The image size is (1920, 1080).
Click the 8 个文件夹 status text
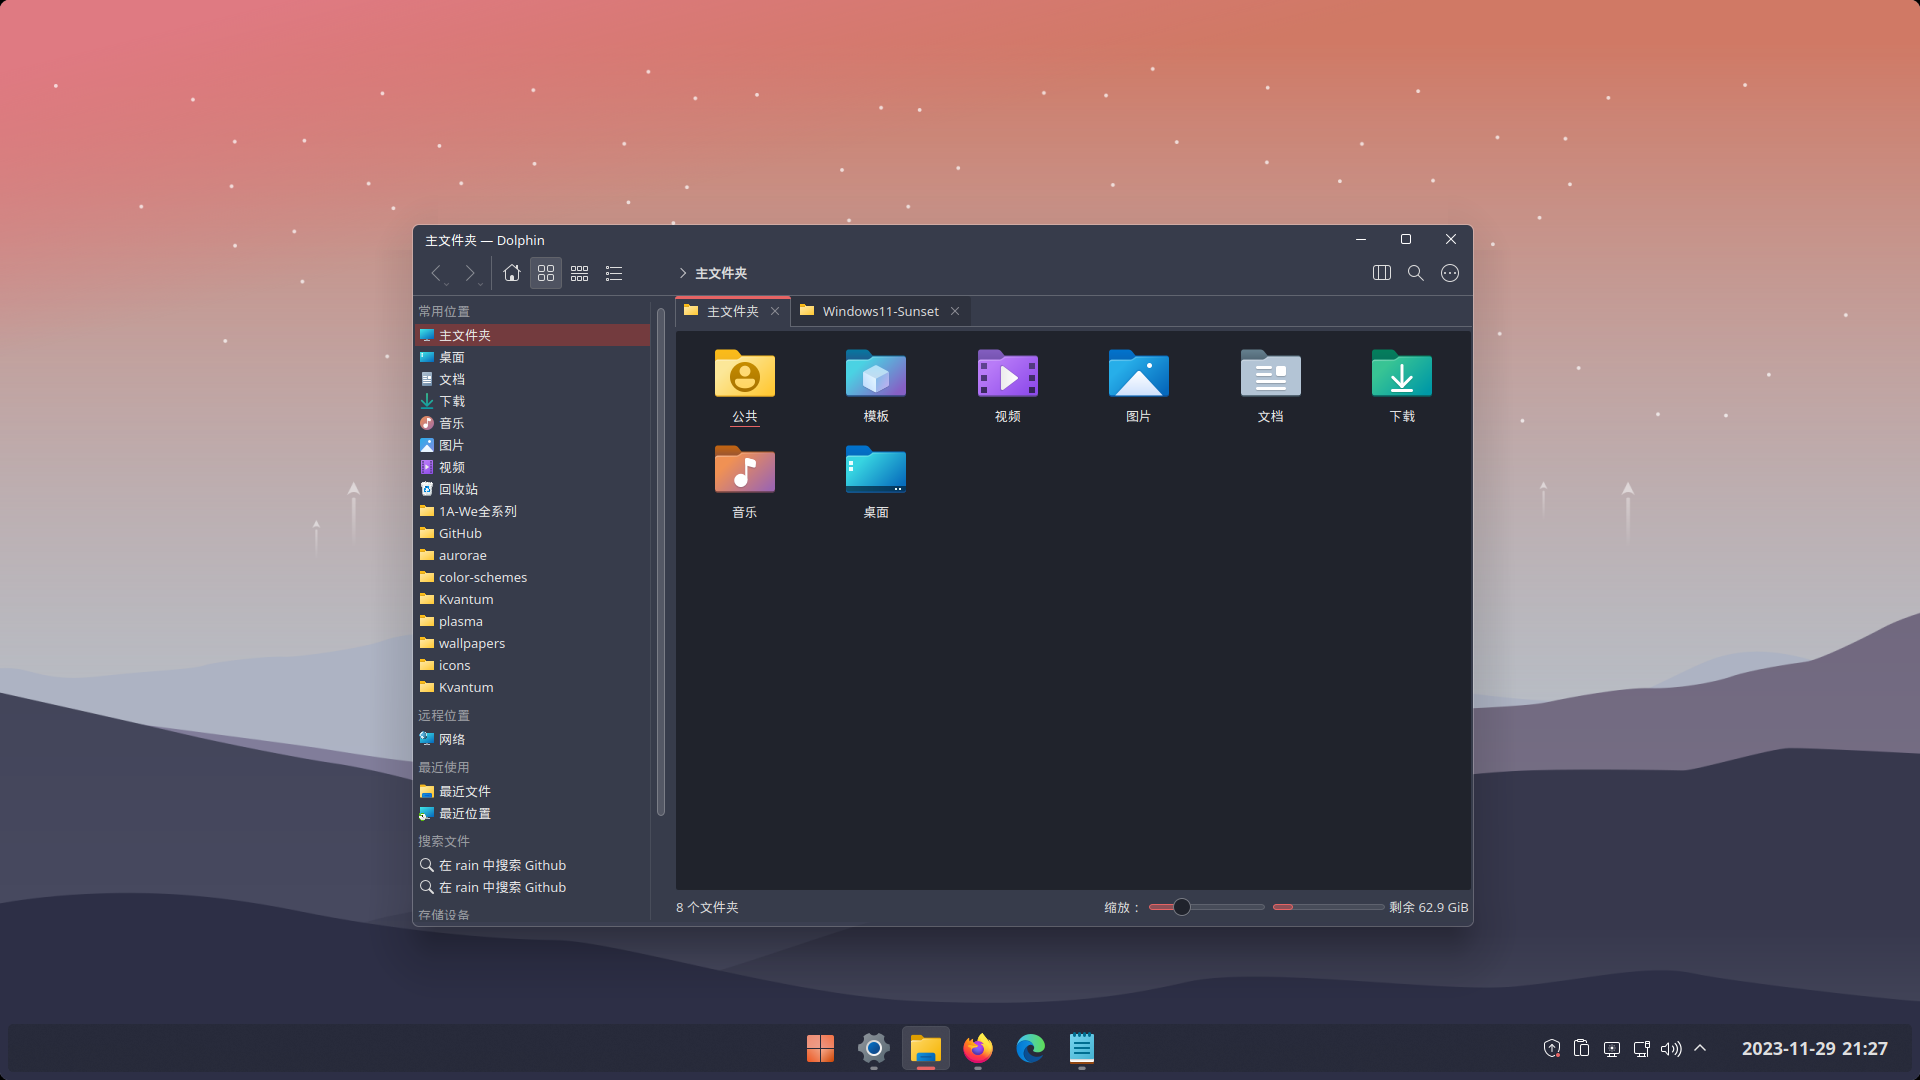tap(707, 907)
